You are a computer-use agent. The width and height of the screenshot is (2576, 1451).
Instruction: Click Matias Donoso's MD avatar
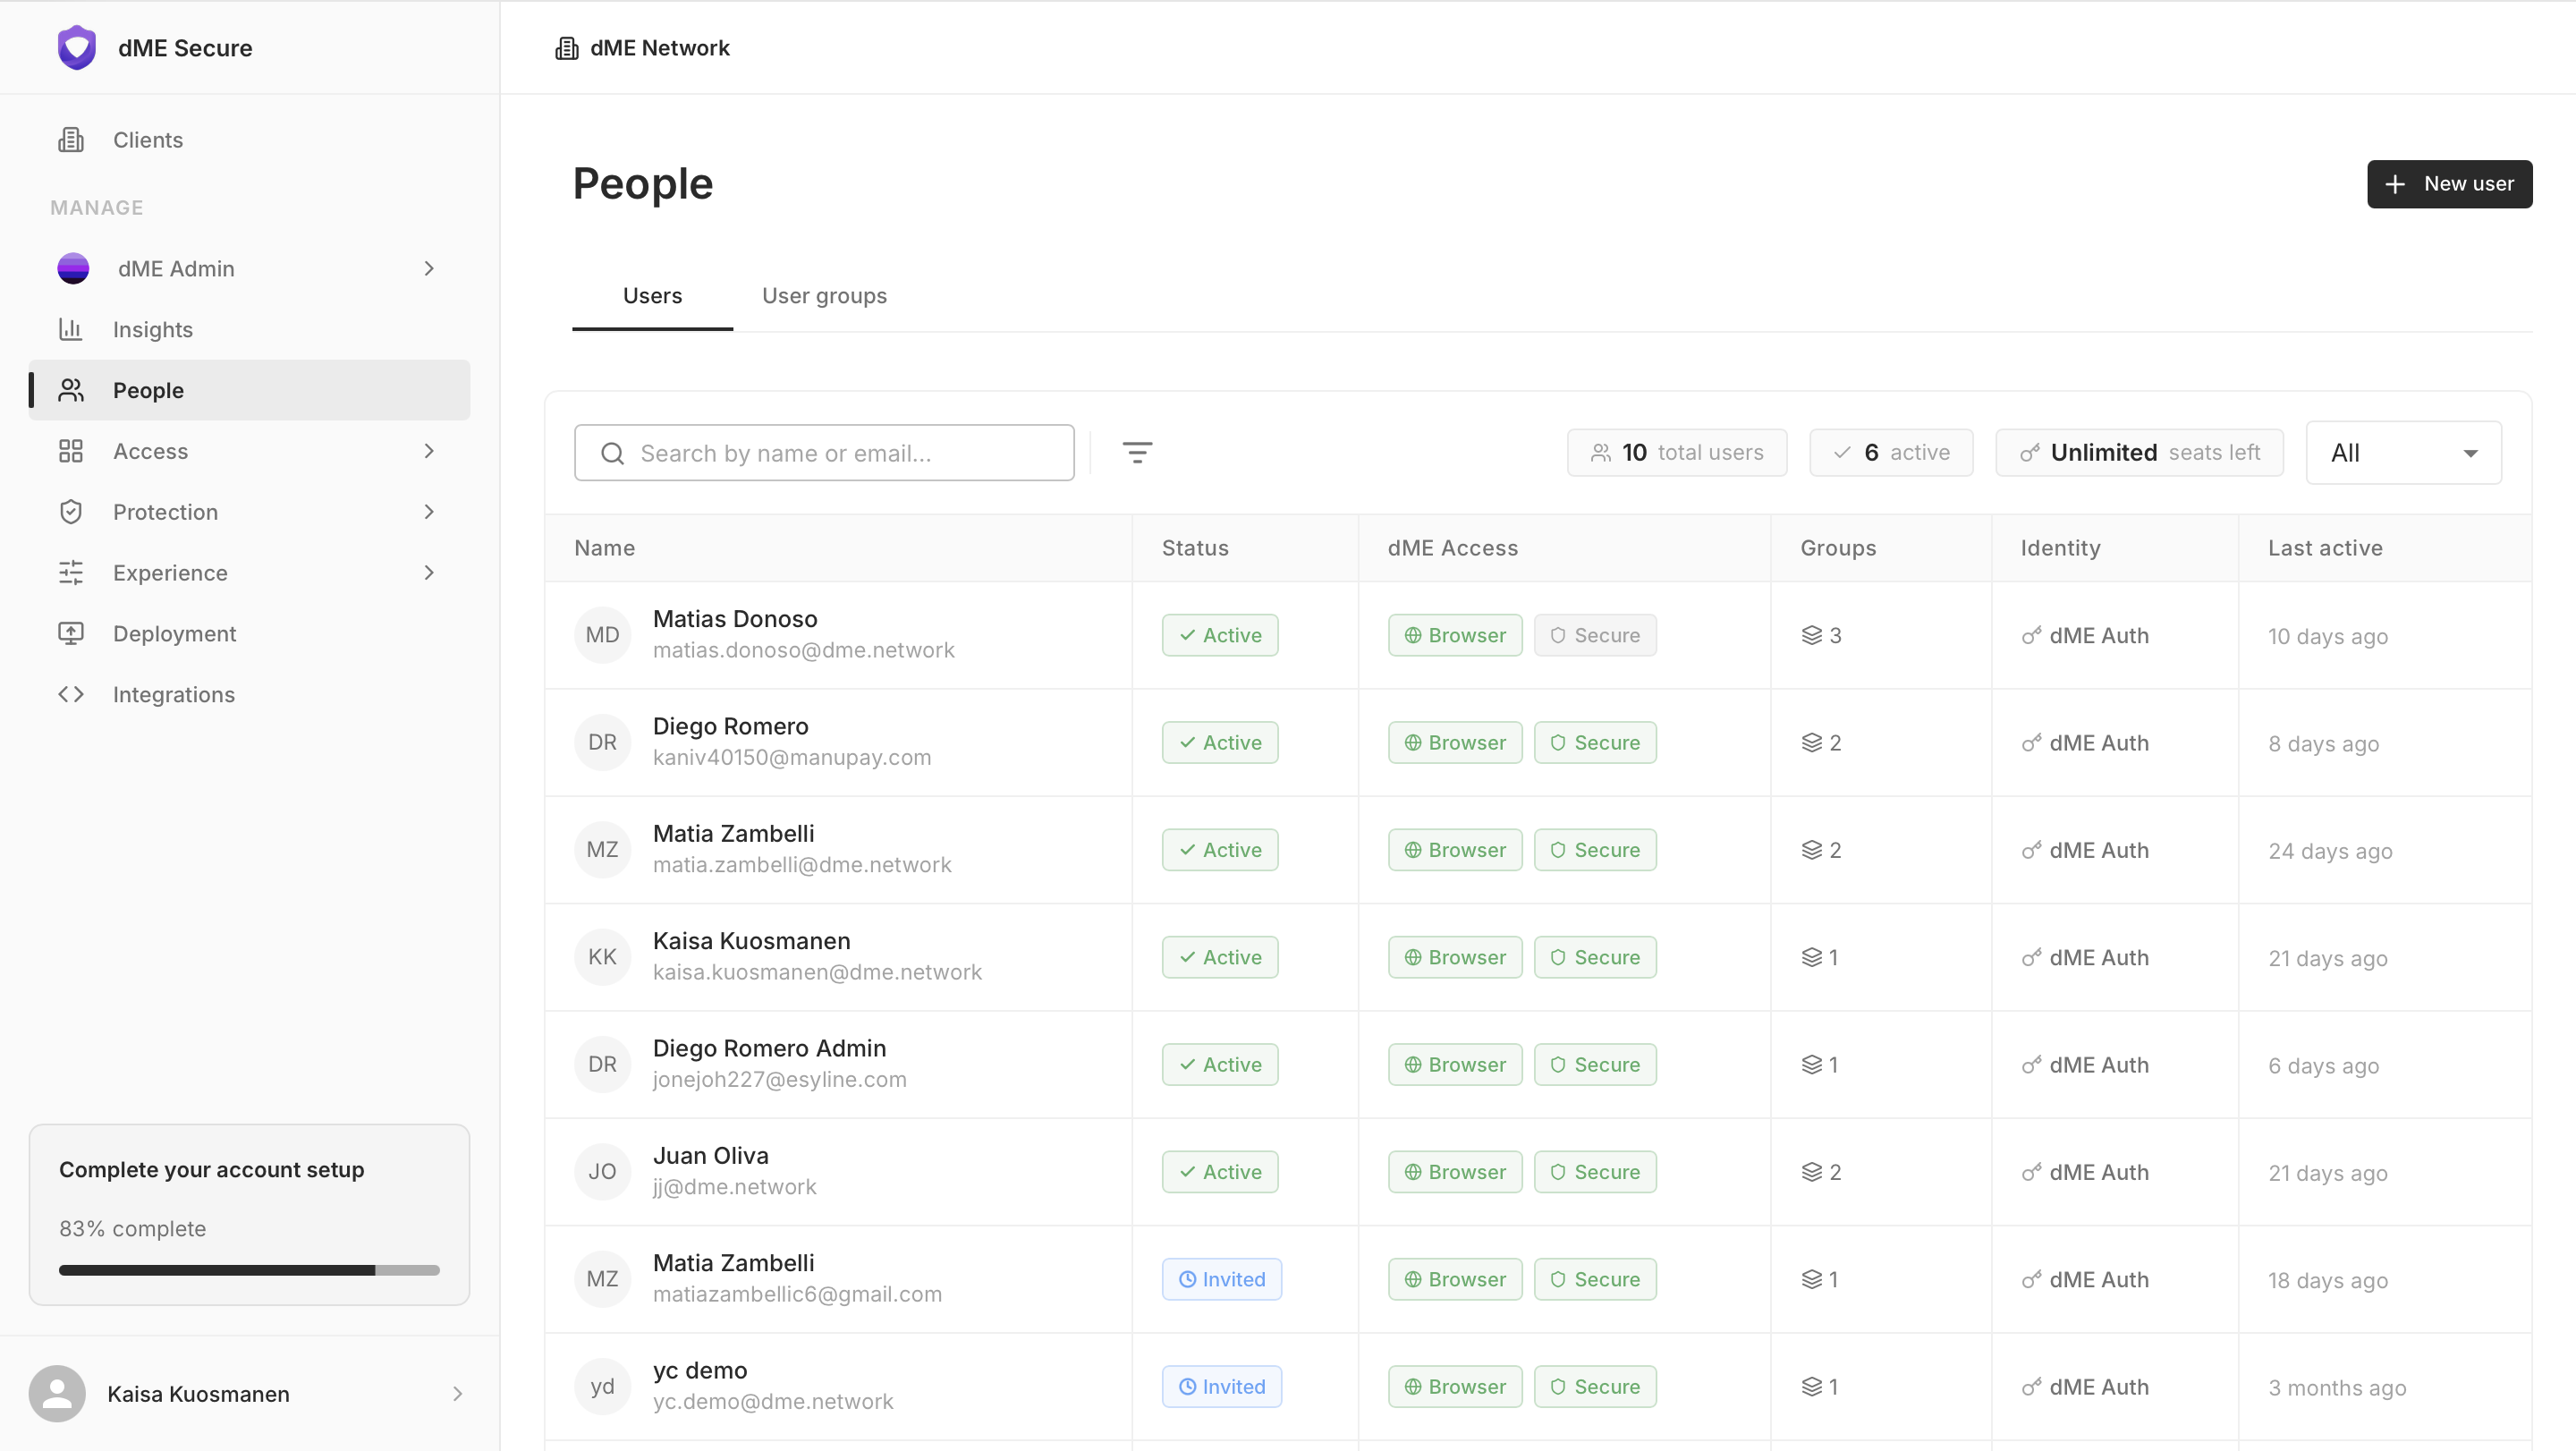[602, 634]
